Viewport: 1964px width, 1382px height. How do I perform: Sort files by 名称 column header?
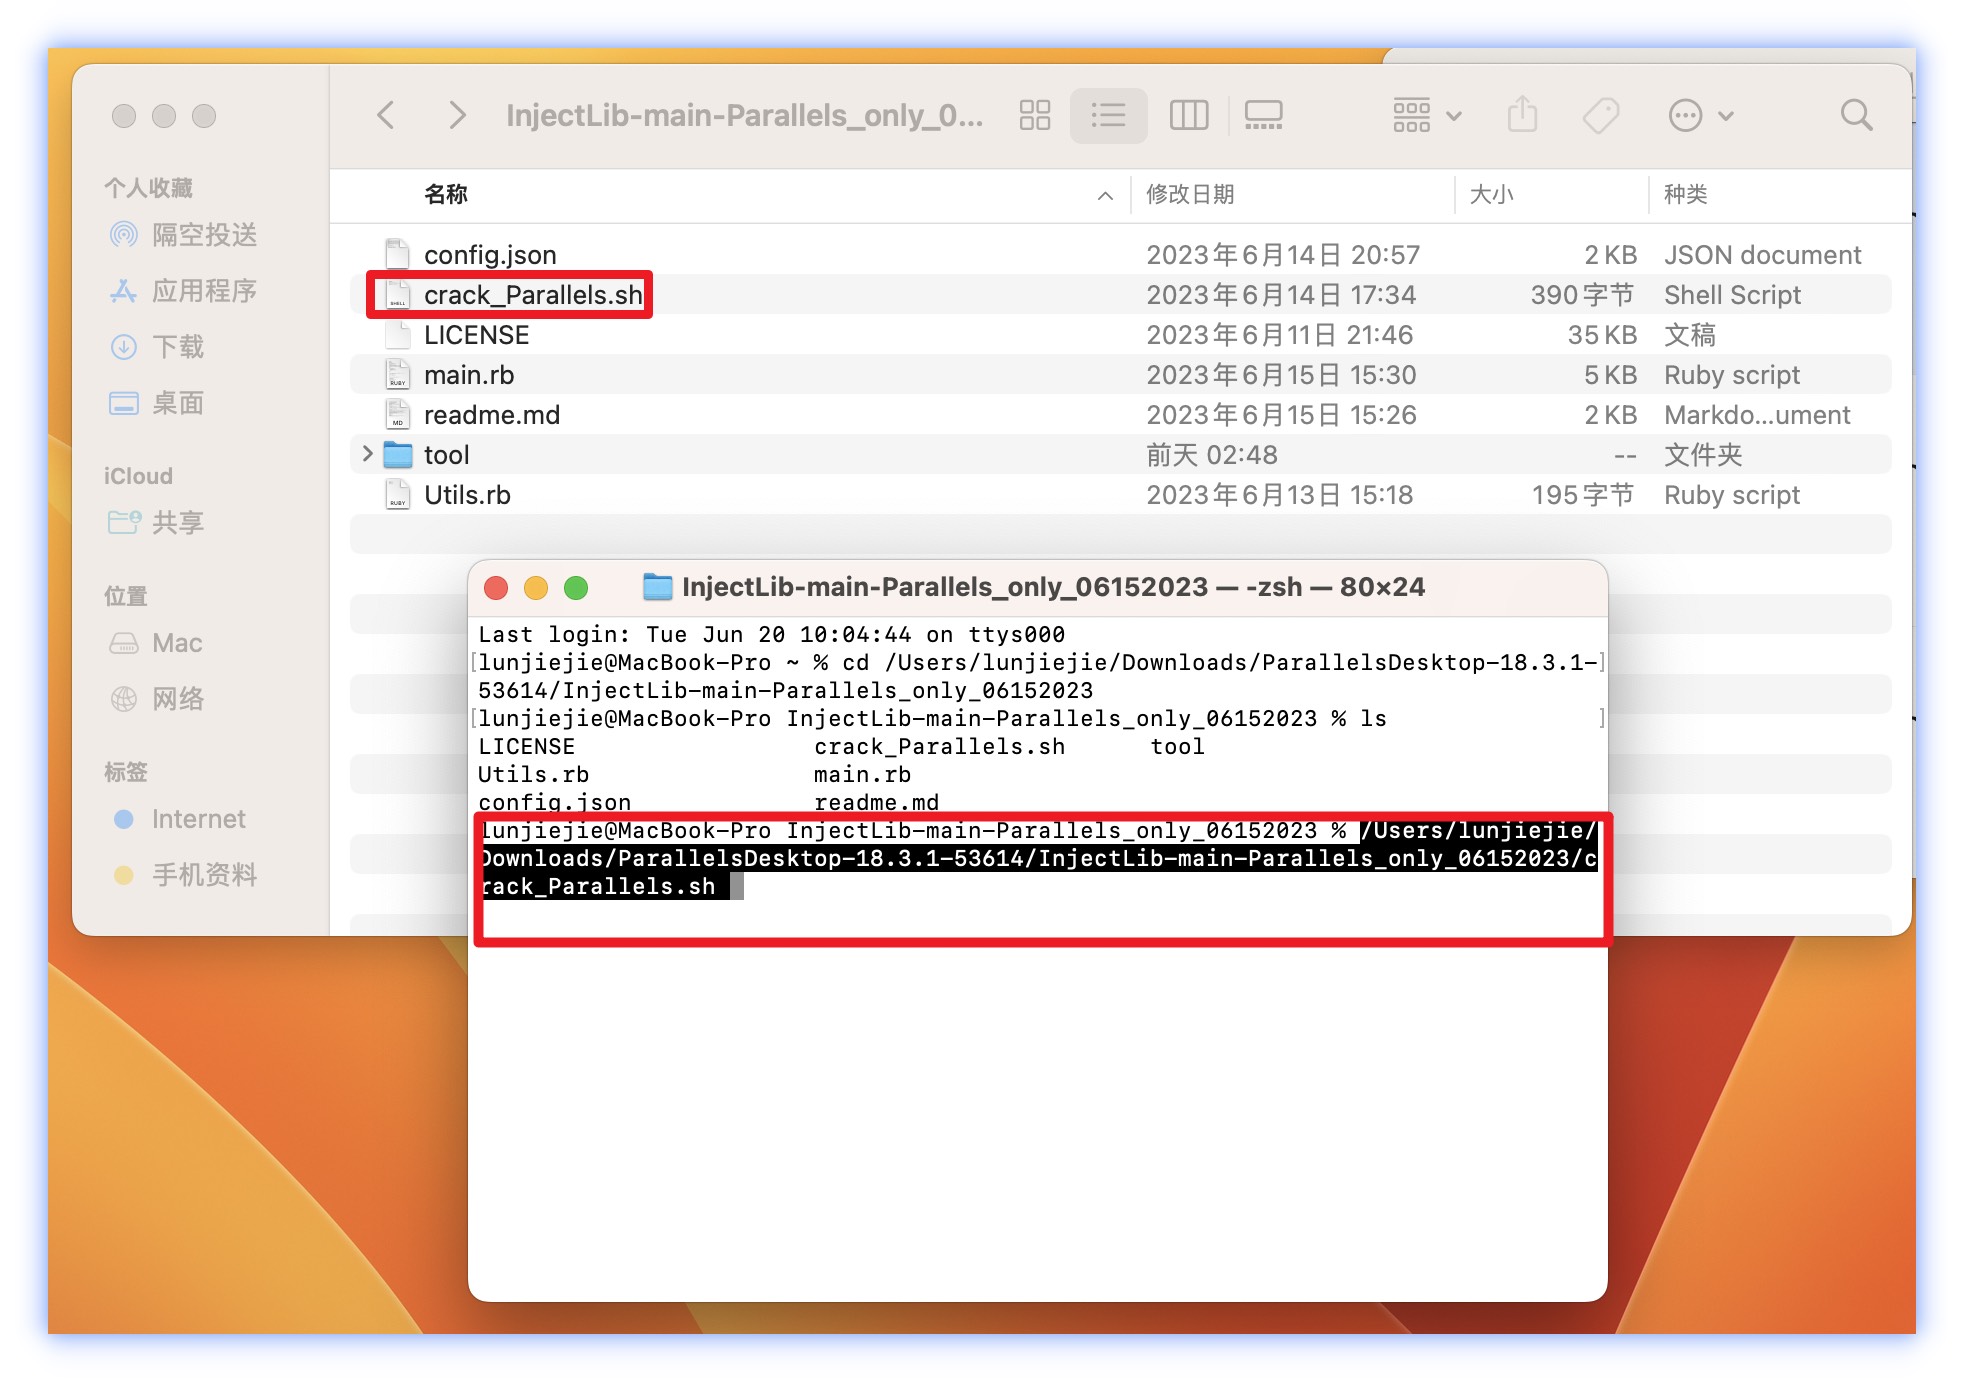pyautogui.click(x=446, y=194)
